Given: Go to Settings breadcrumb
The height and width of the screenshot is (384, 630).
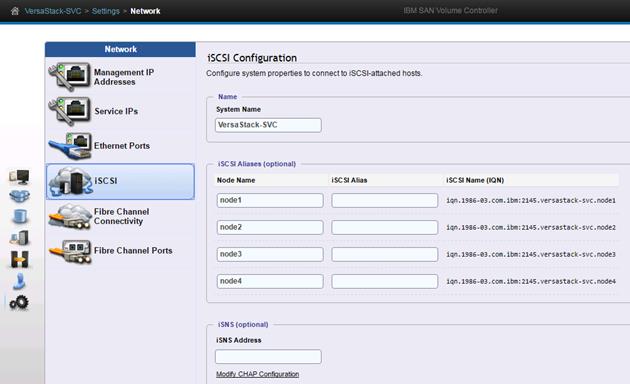Looking at the screenshot, I should (106, 11).
